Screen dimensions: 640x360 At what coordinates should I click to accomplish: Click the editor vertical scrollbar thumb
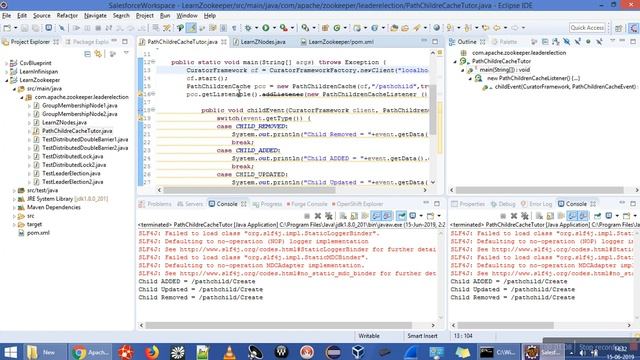pyautogui.click(x=433, y=109)
